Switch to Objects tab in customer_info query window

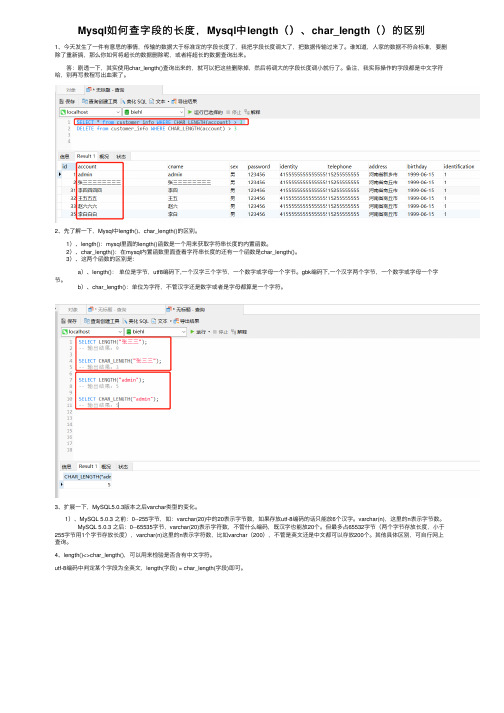(71, 90)
